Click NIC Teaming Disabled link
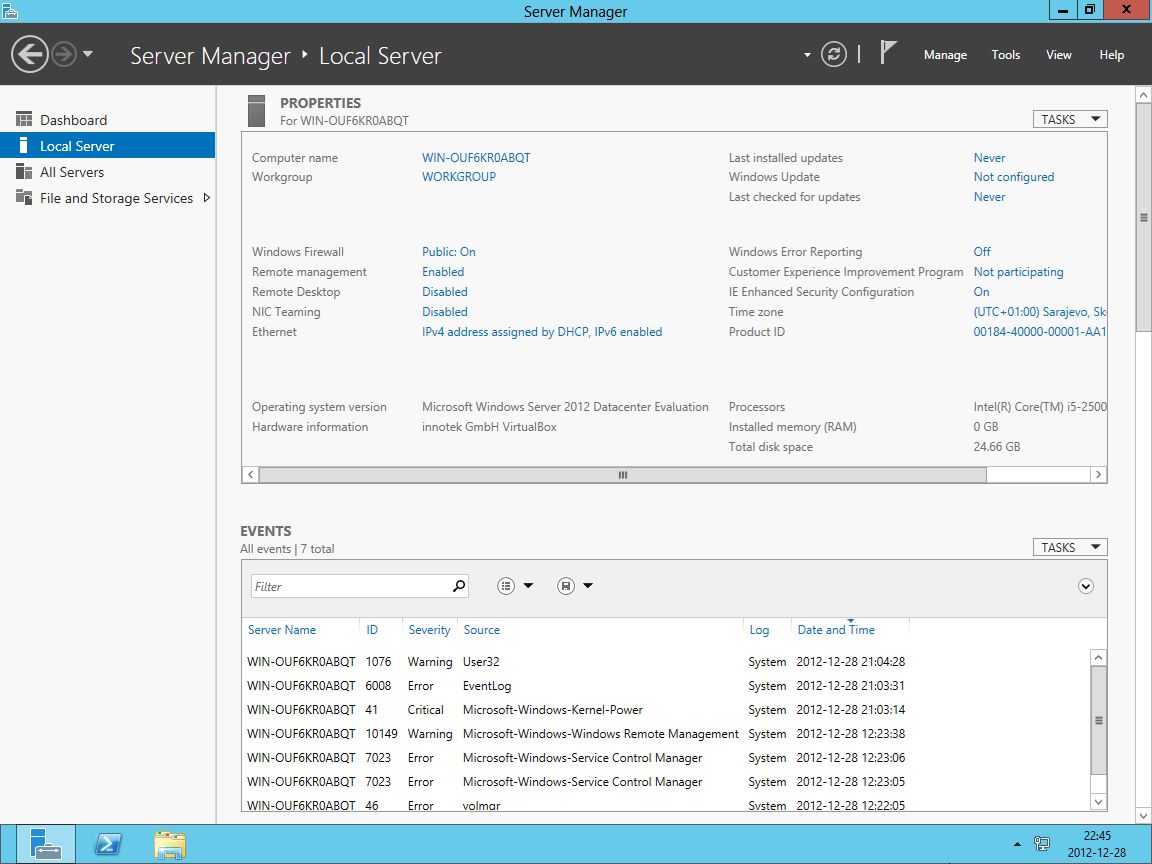 click(444, 312)
